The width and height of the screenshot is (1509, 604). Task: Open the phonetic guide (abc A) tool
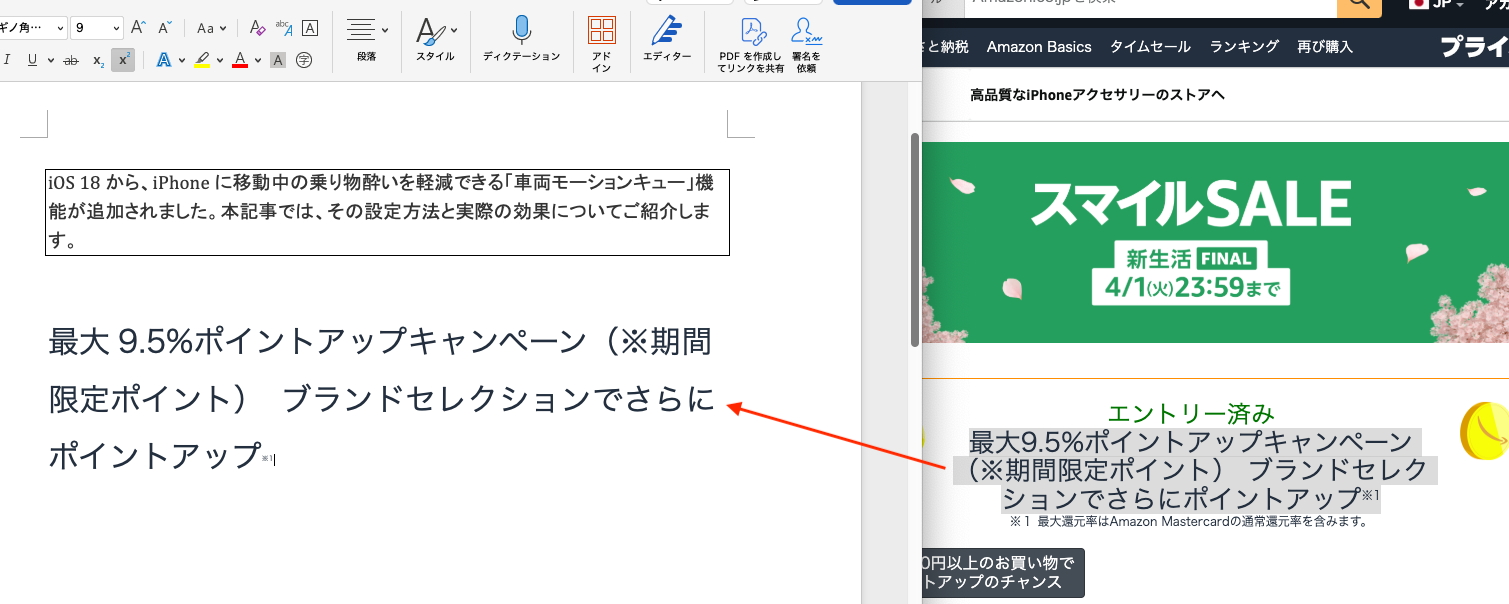(x=283, y=28)
